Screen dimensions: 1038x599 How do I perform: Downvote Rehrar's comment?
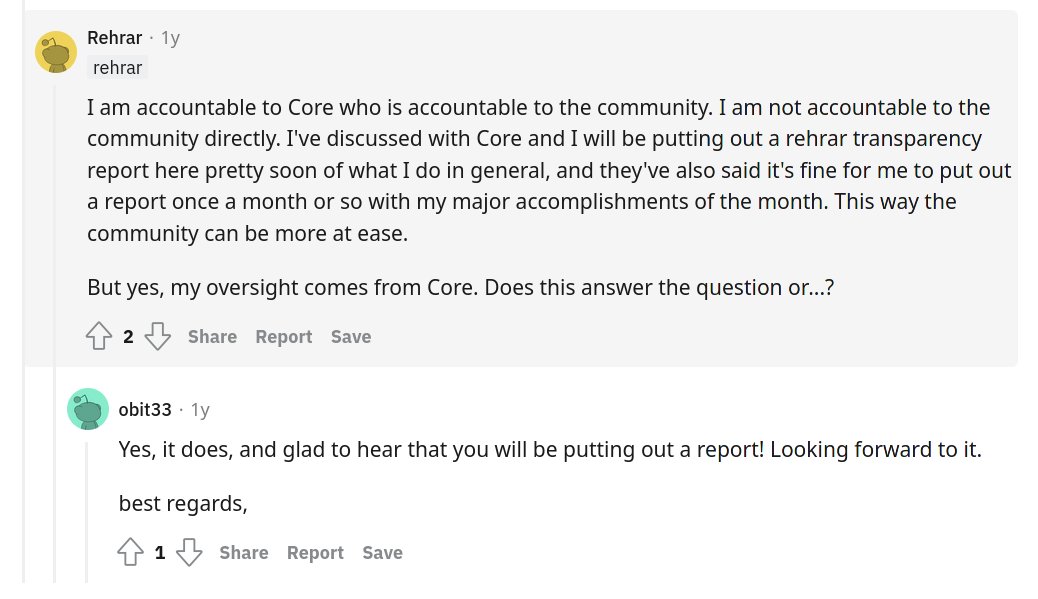(158, 336)
